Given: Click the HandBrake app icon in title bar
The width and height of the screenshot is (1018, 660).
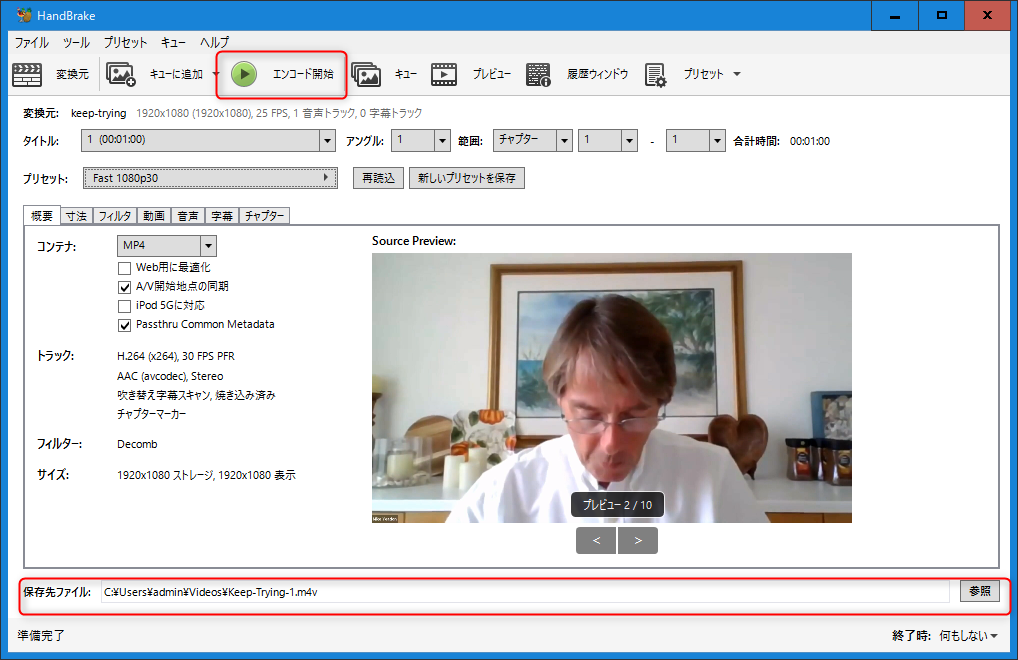Looking at the screenshot, I should [23, 15].
